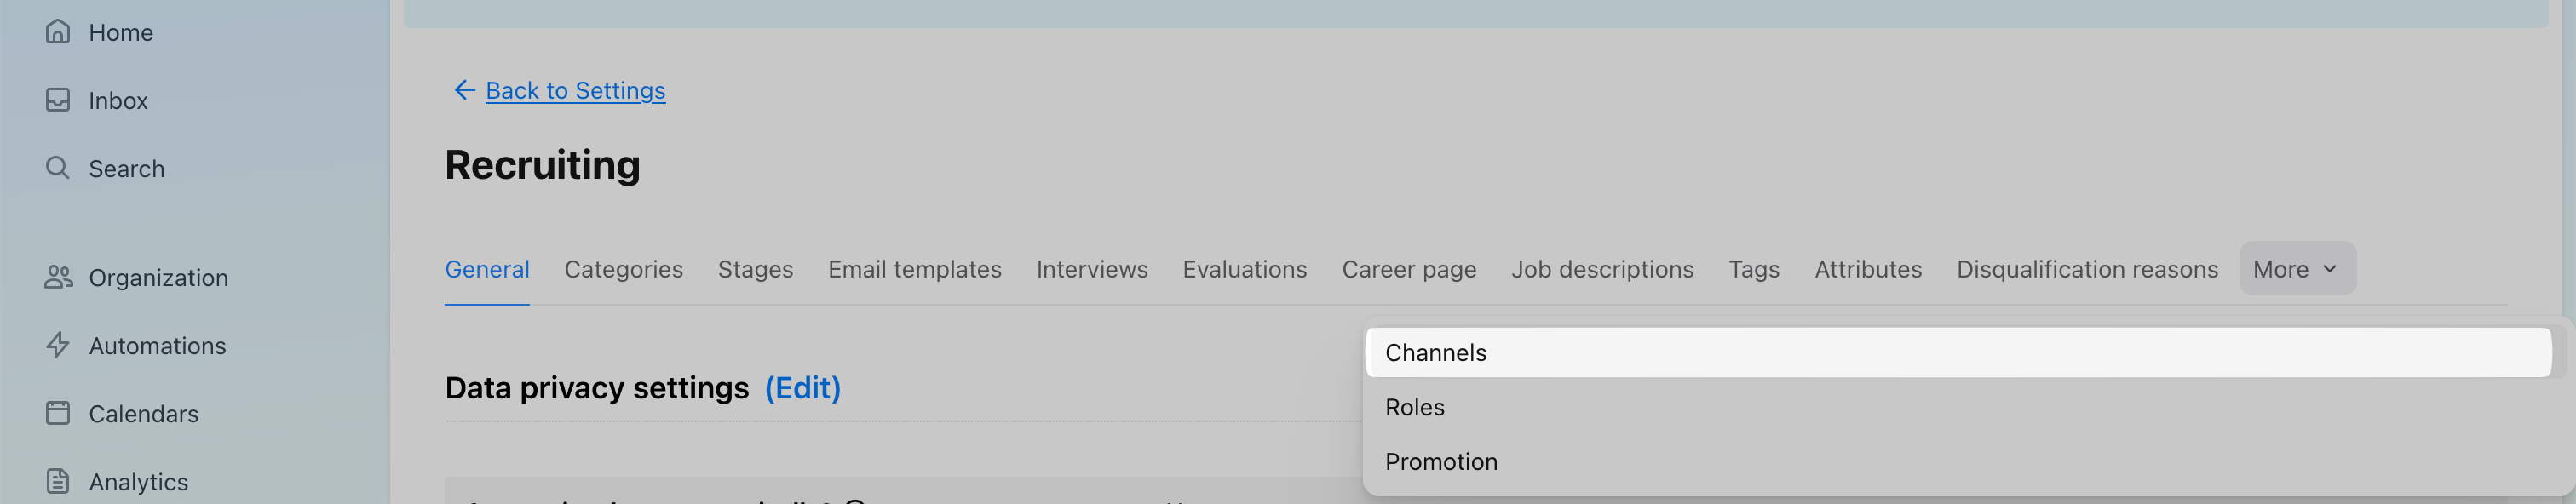Screen dimensions: 2576x504
Task: Open the Disqualification reasons tab
Action: tap(2087, 269)
